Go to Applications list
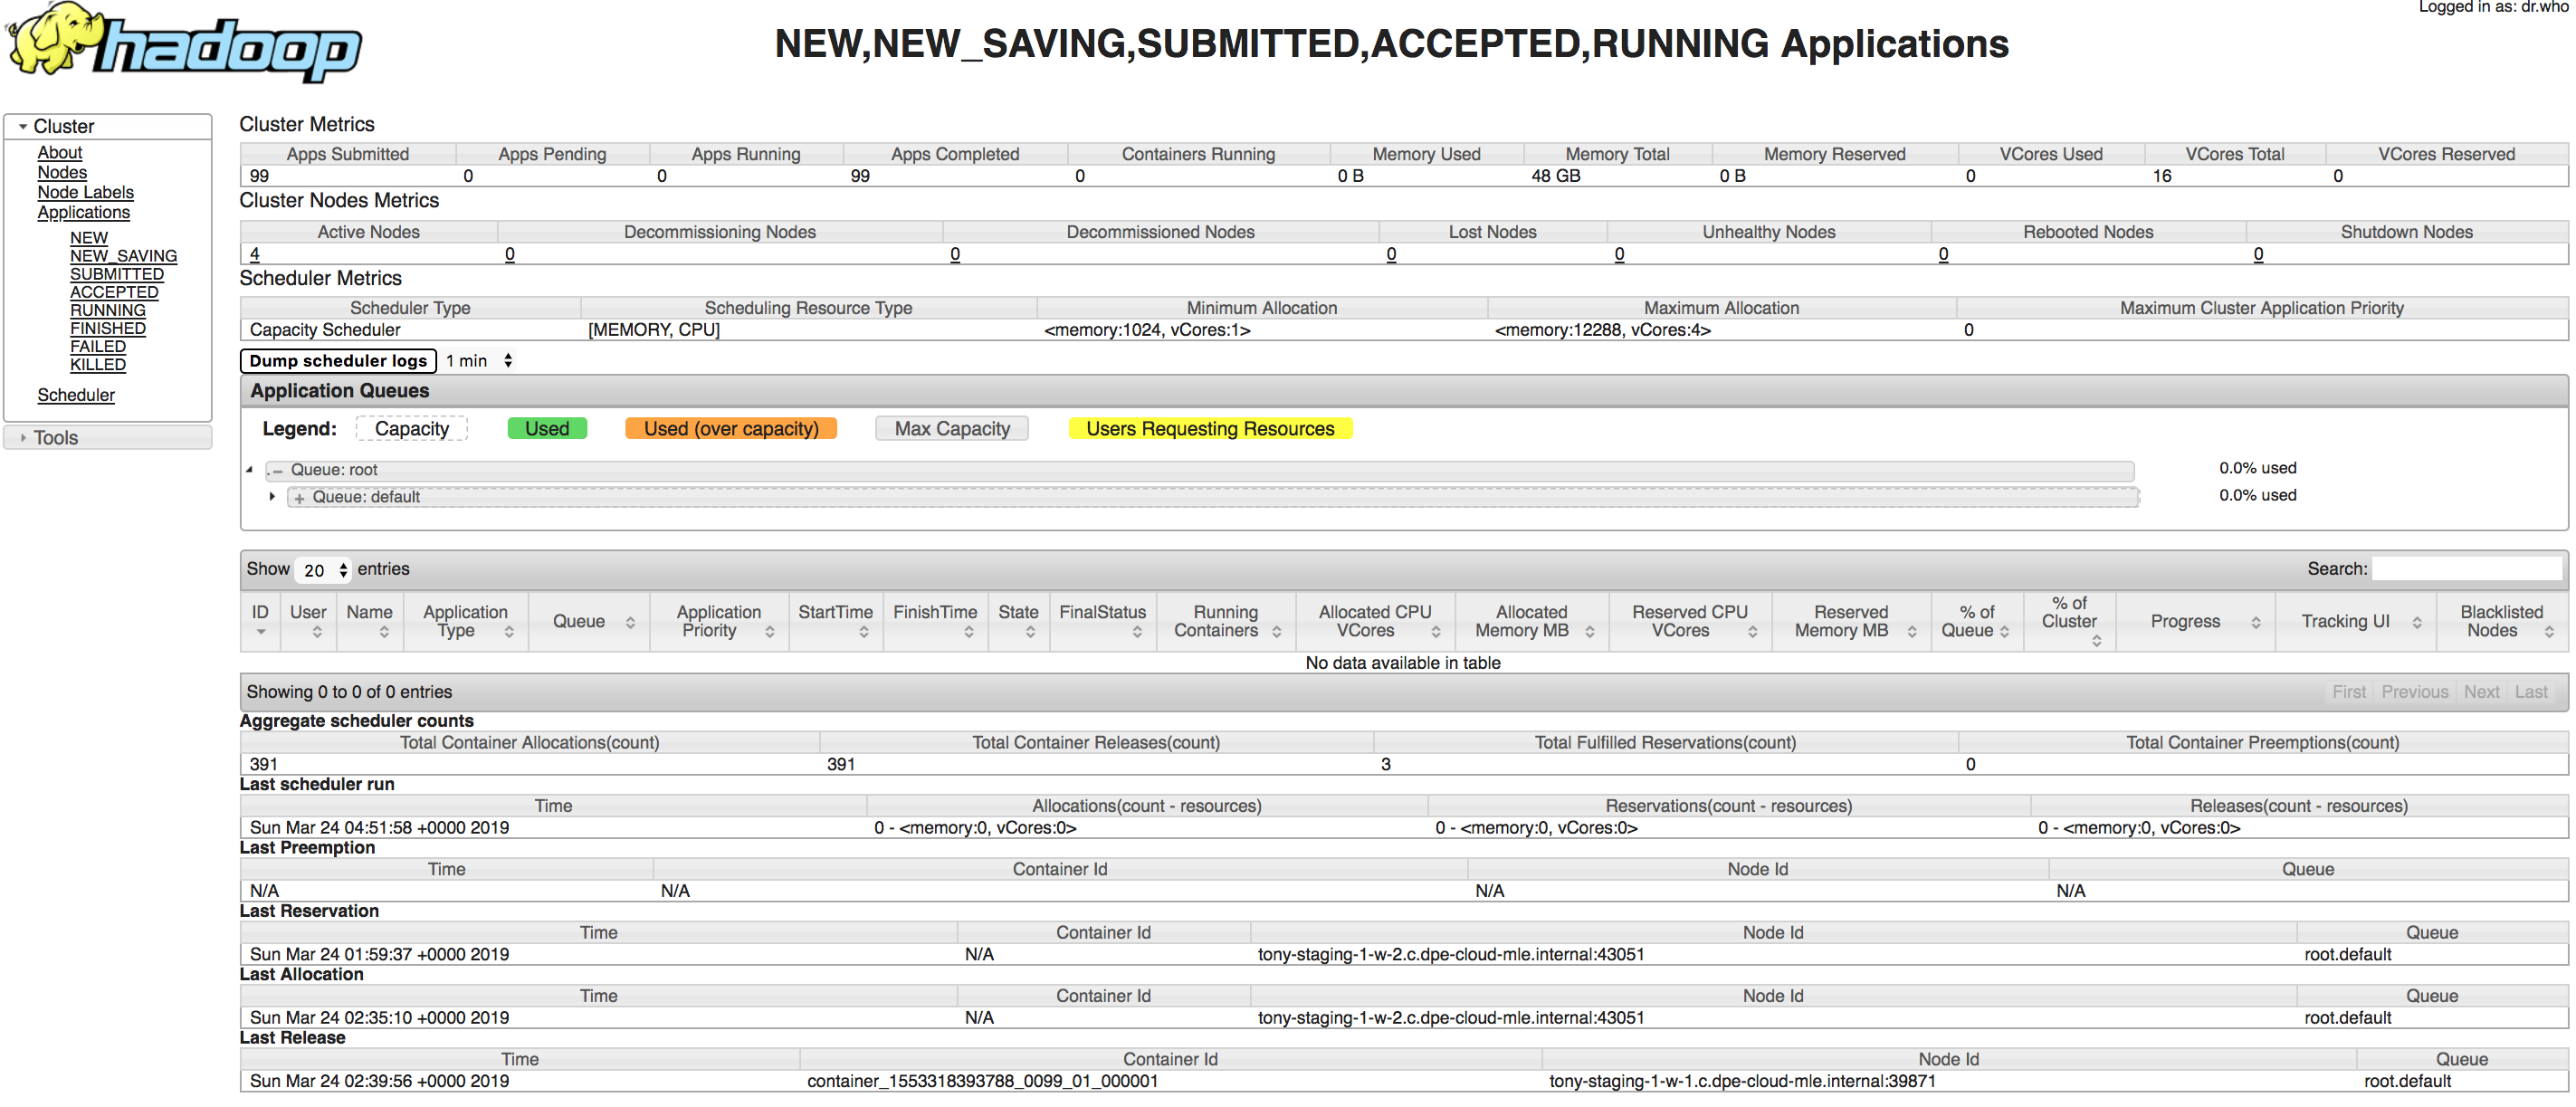 click(83, 212)
